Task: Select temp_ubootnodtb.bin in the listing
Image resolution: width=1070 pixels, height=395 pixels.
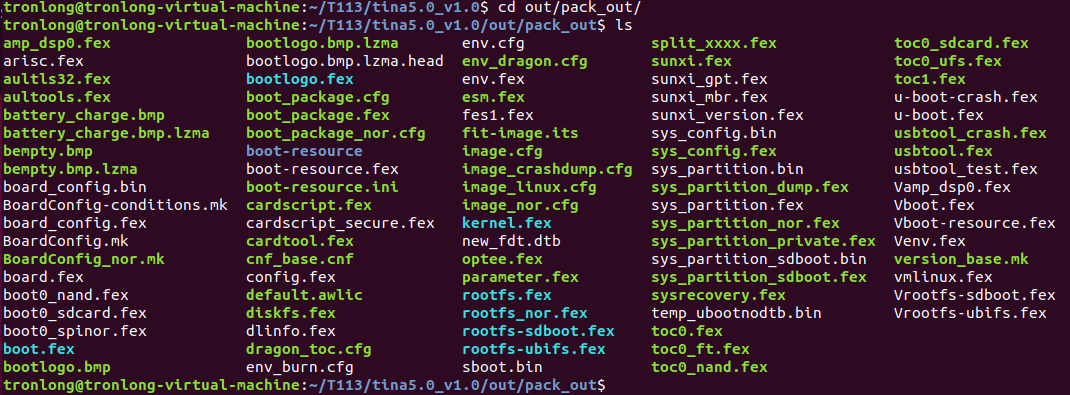Action: tap(736, 313)
